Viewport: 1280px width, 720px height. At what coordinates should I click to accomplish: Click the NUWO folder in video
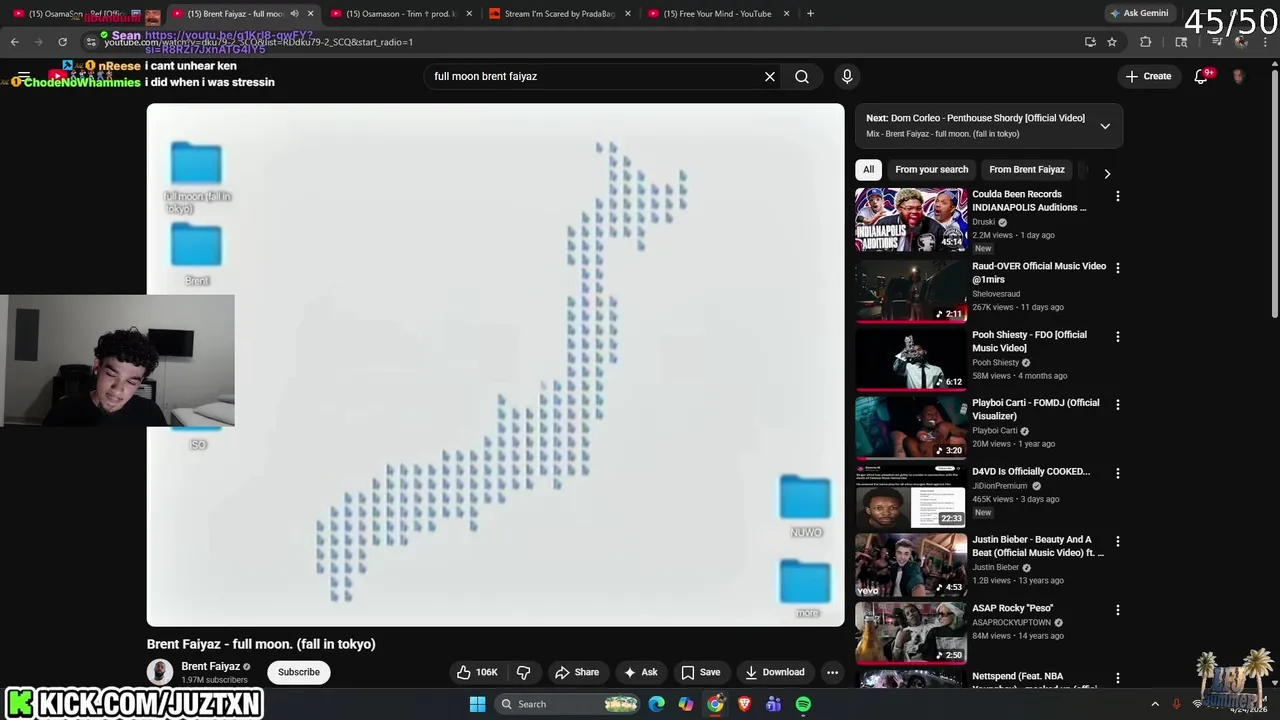[x=806, y=507]
